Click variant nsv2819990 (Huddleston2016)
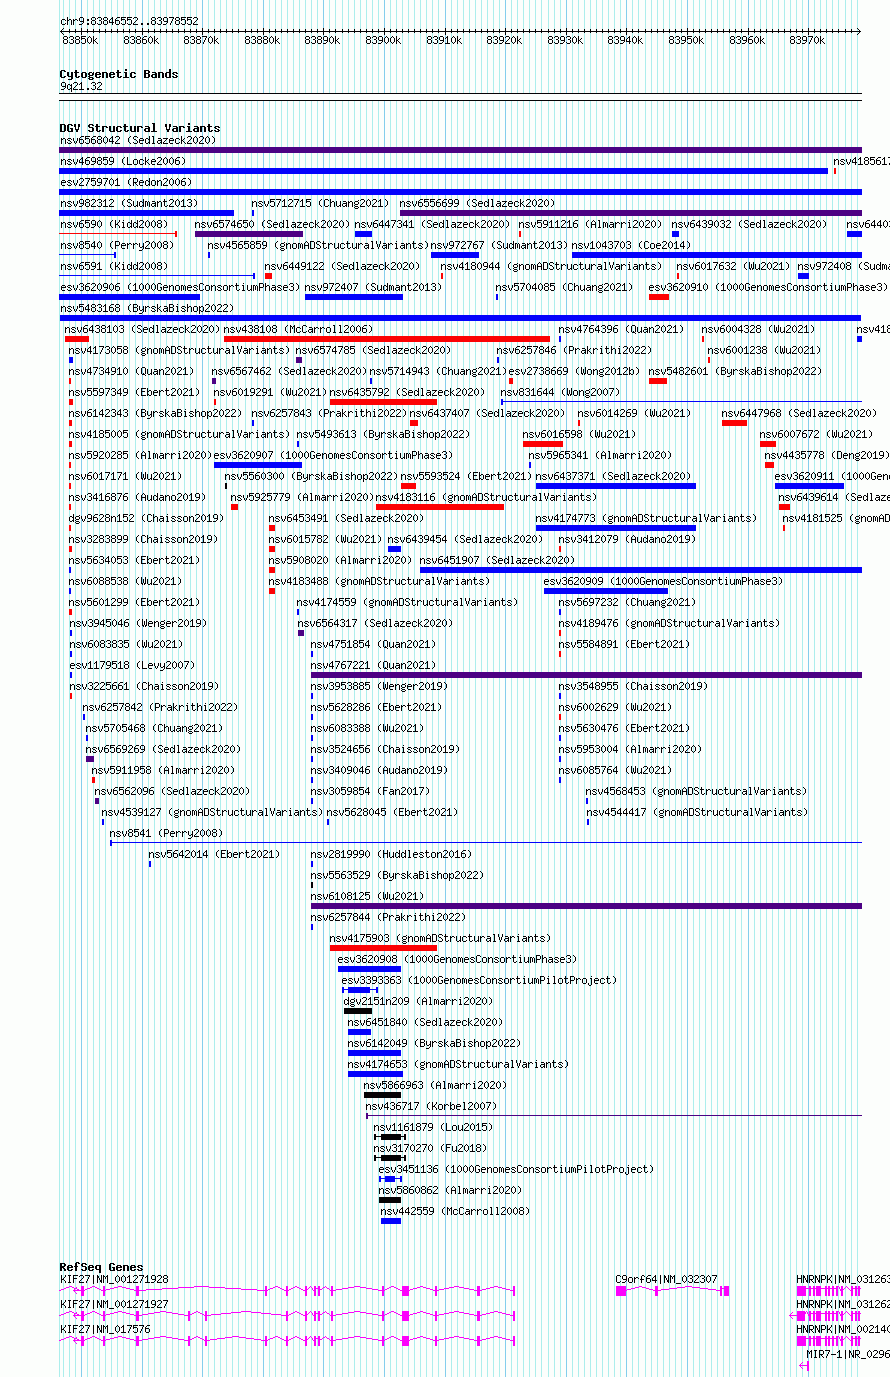The image size is (890, 1377). [x=391, y=854]
